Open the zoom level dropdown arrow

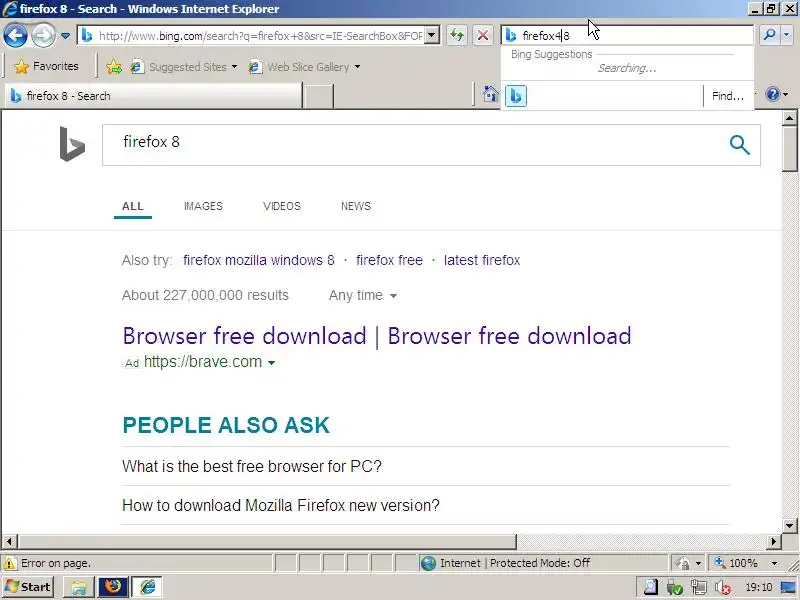[774, 563]
